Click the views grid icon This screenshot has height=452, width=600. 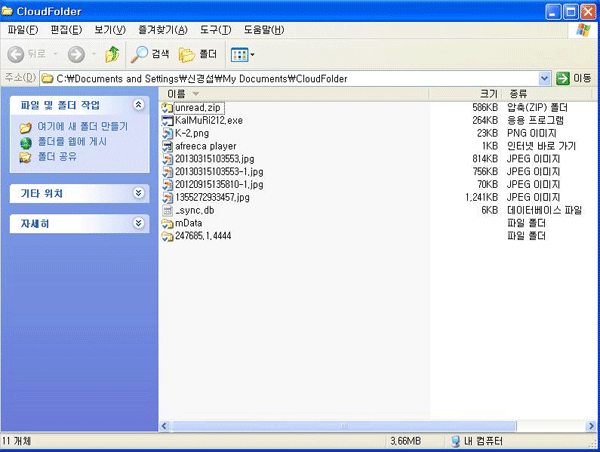tap(240, 55)
